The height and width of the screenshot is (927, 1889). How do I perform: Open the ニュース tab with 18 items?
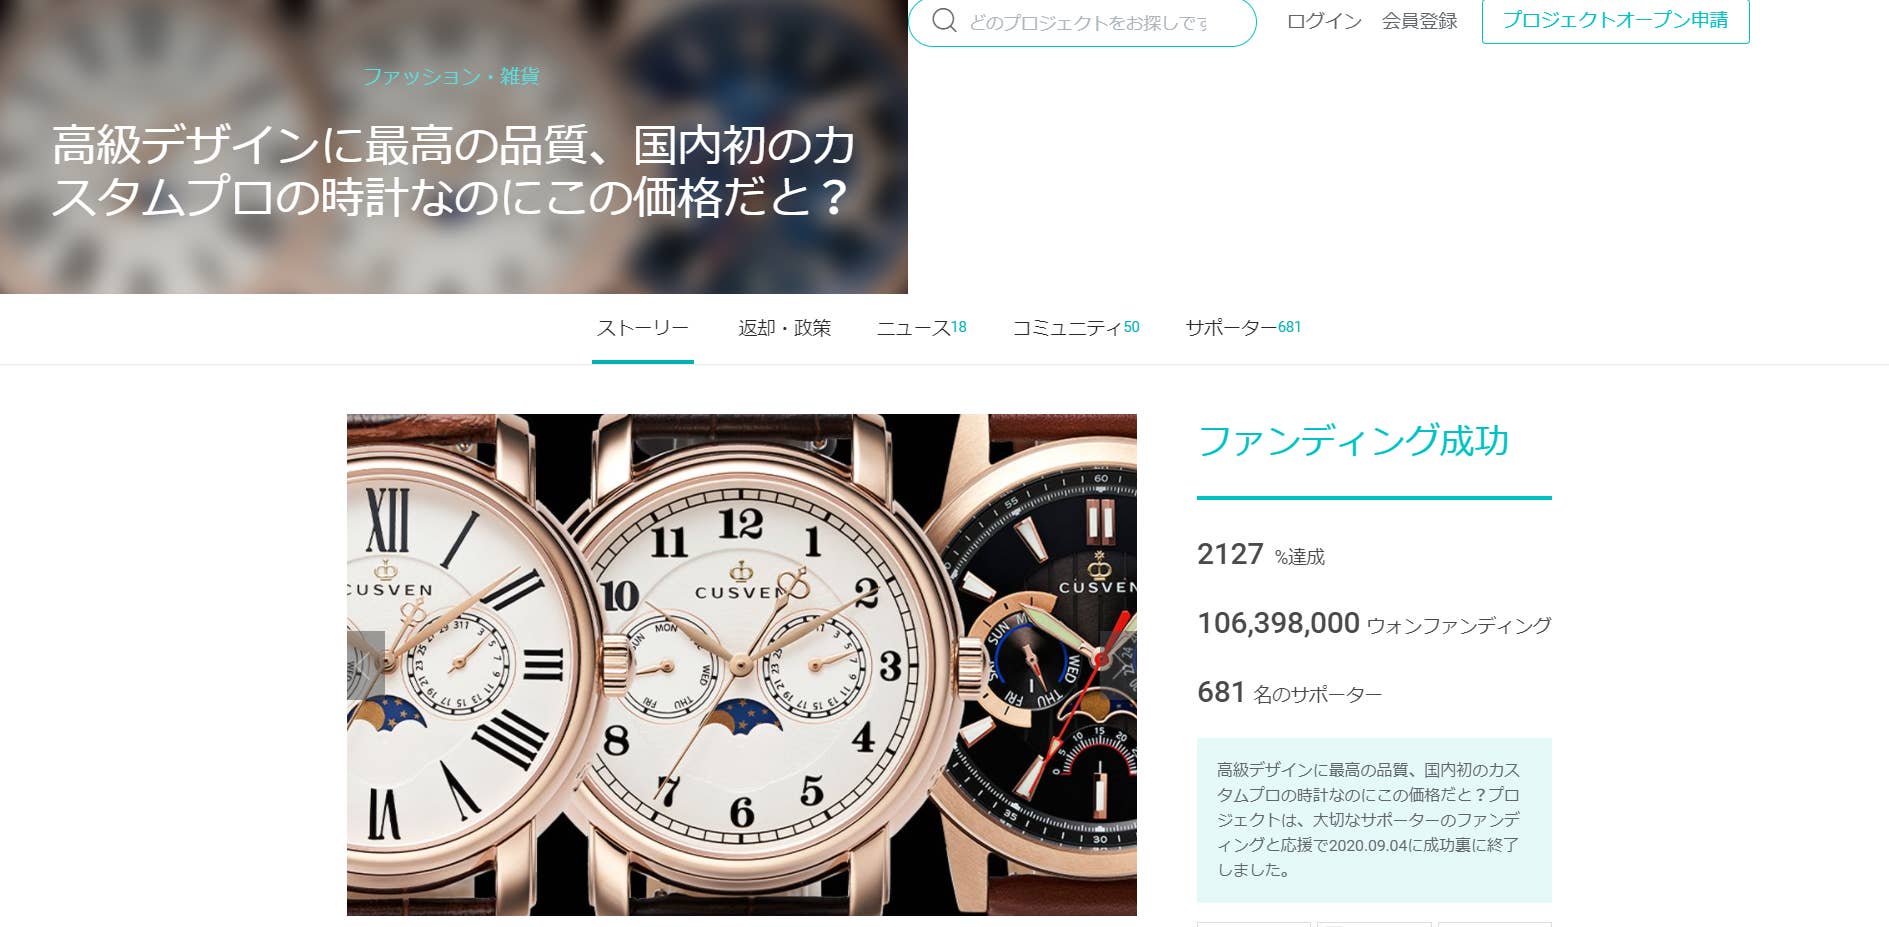(x=921, y=328)
